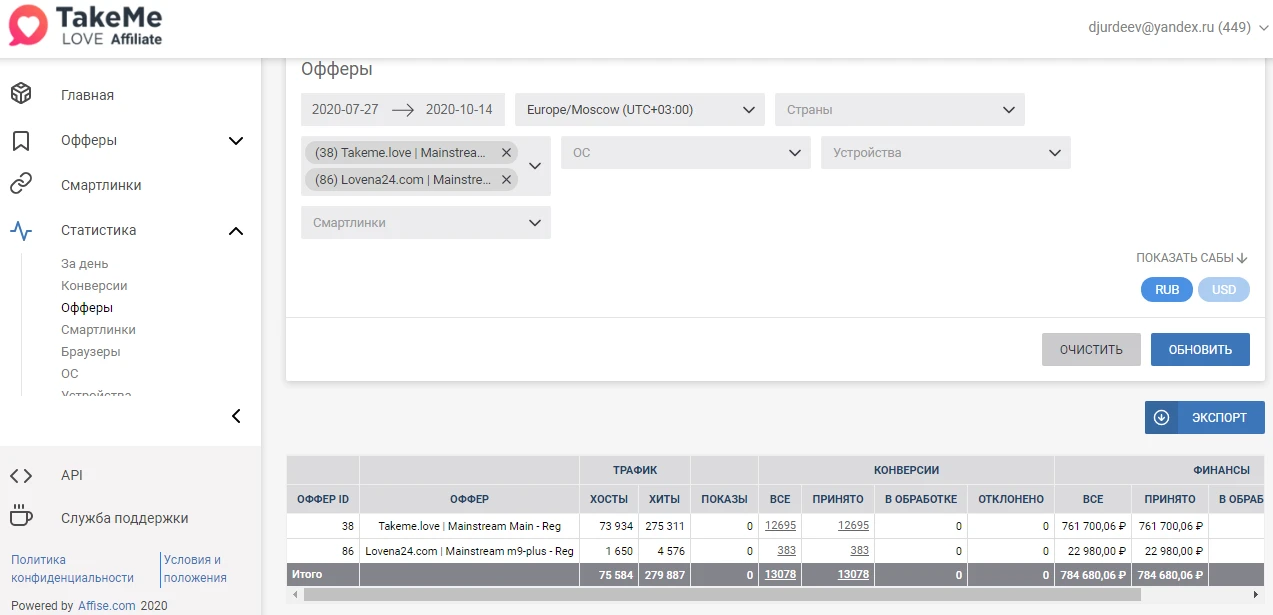Open the Смартлинки filter dropdown
1273x615 pixels.
pos(426,223)
